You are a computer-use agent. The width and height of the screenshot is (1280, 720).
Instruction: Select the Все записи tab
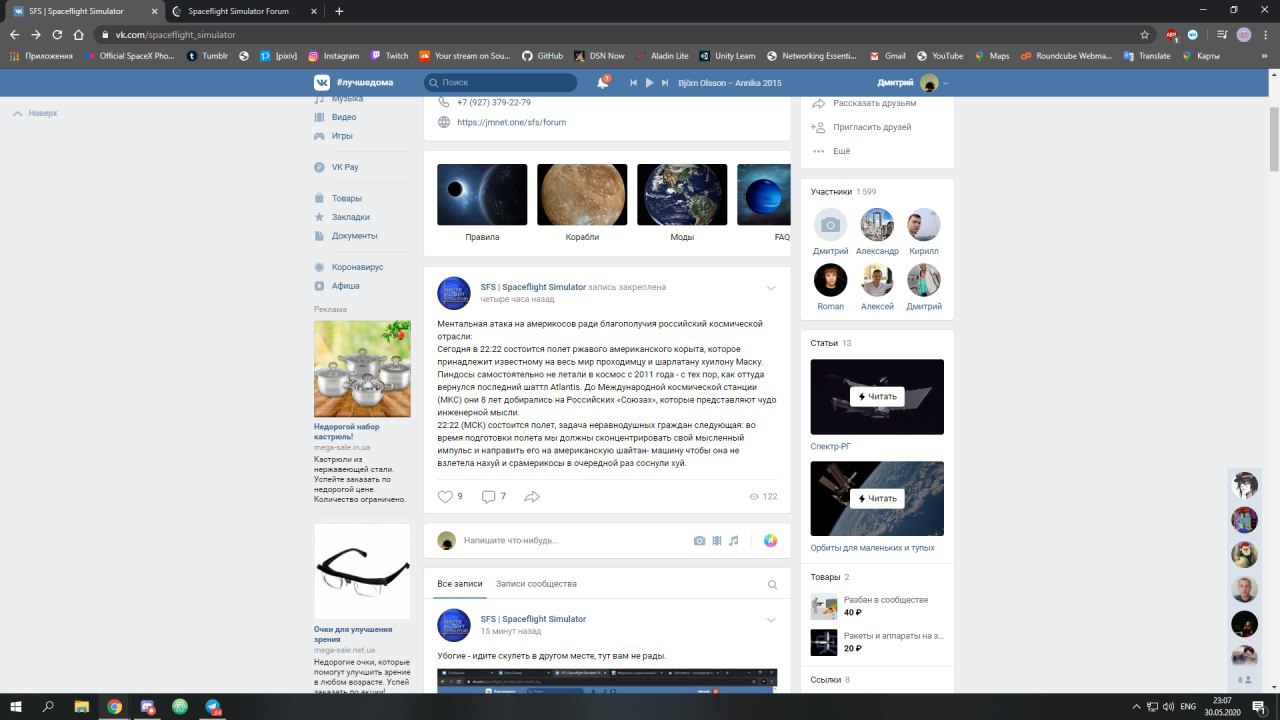tap(459, 584)
